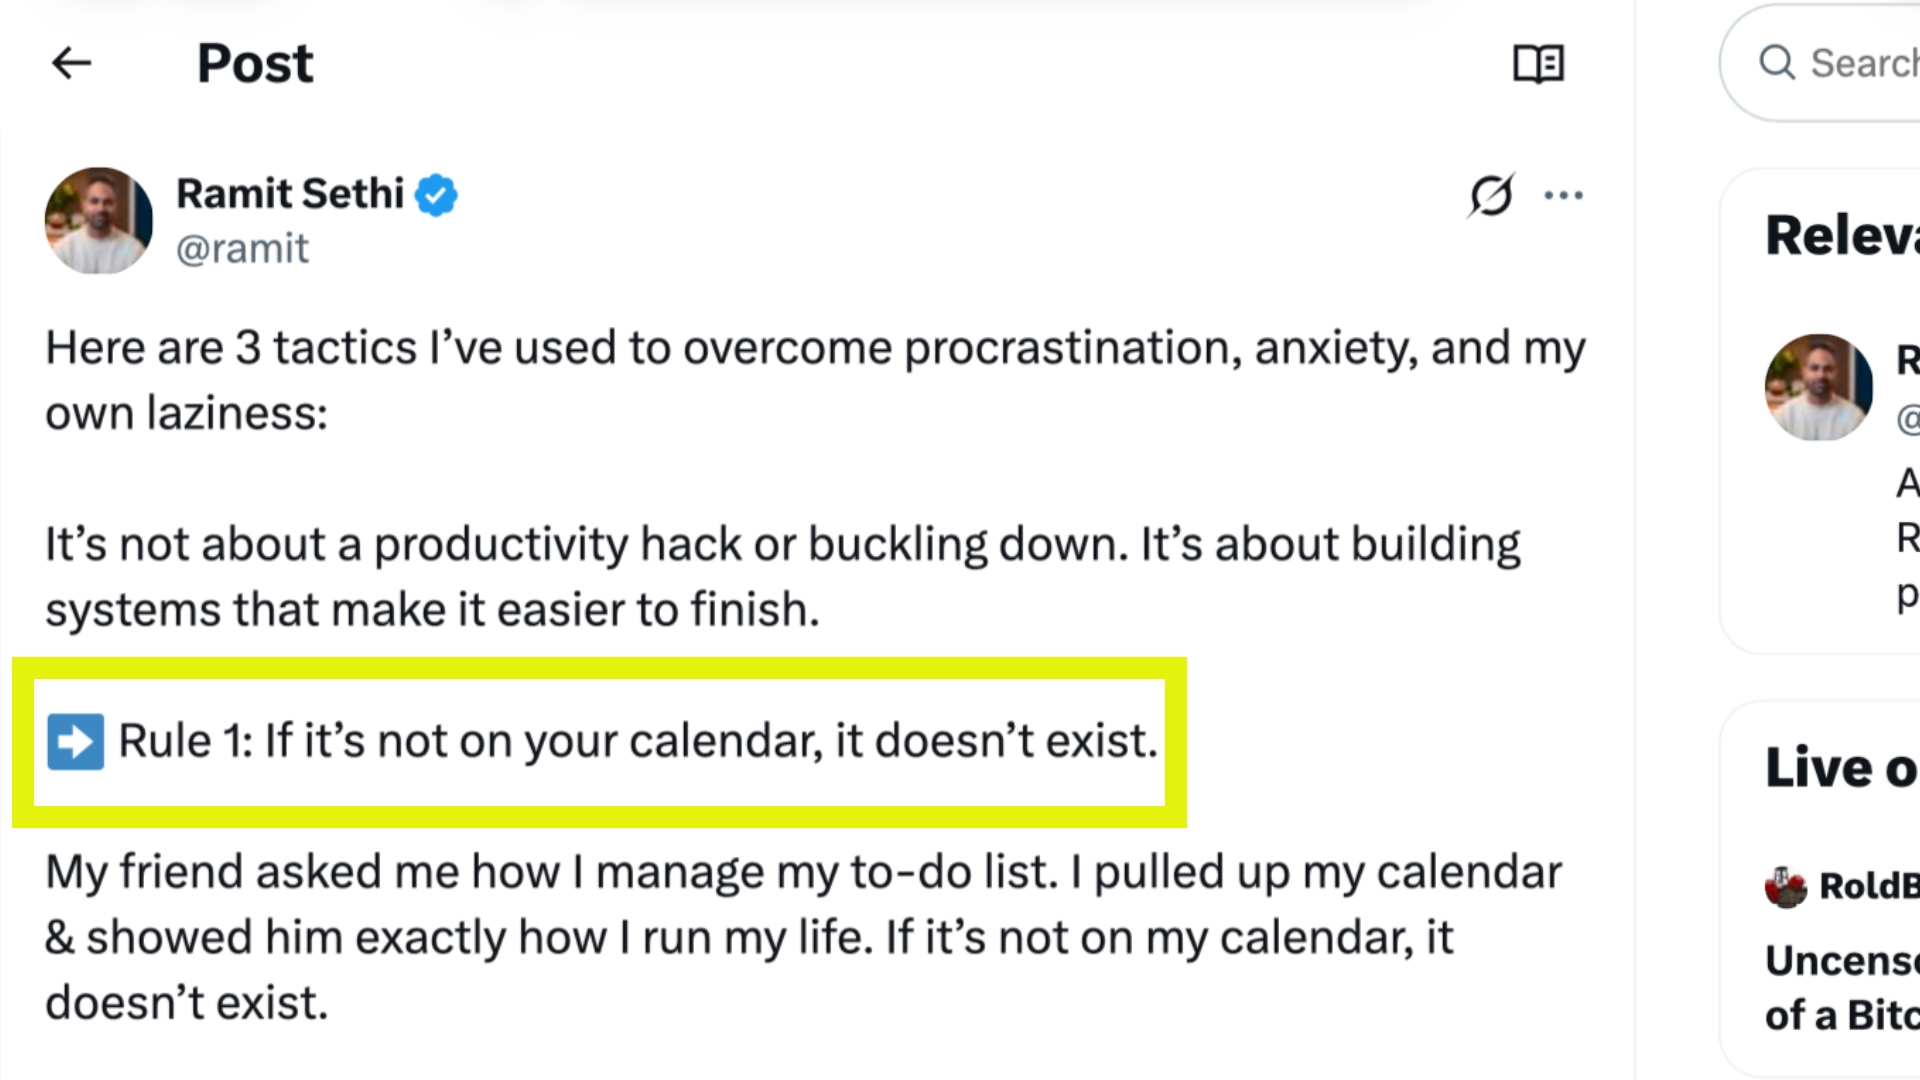Select the search magnifying glass icon
This screenshot has height=1080, width=1920.
(1777, 62)
